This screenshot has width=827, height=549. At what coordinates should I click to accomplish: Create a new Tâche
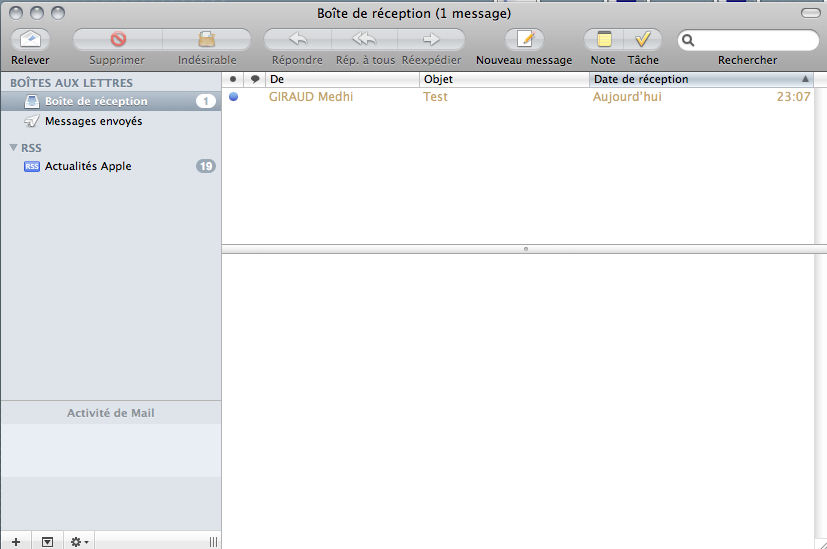pyautogui.click(x=643, y=40)
